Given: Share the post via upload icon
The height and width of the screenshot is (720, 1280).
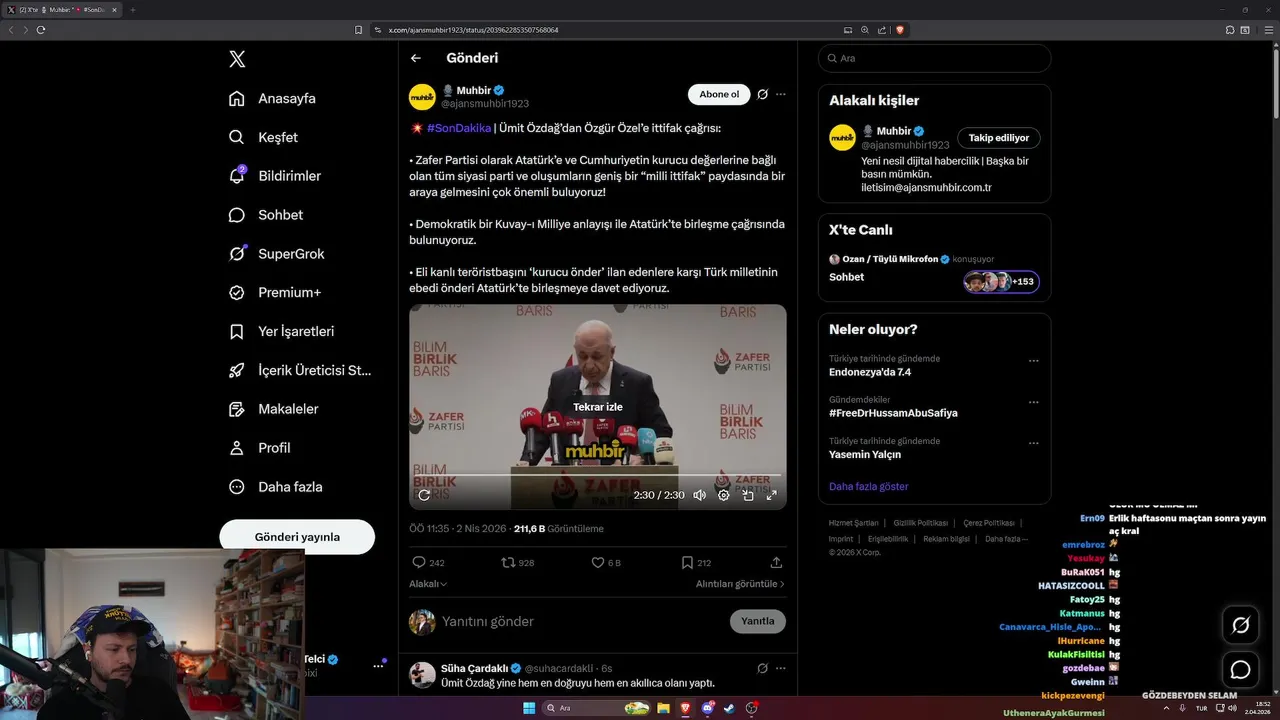Looking at the screenshot, I should coord(776,563).
